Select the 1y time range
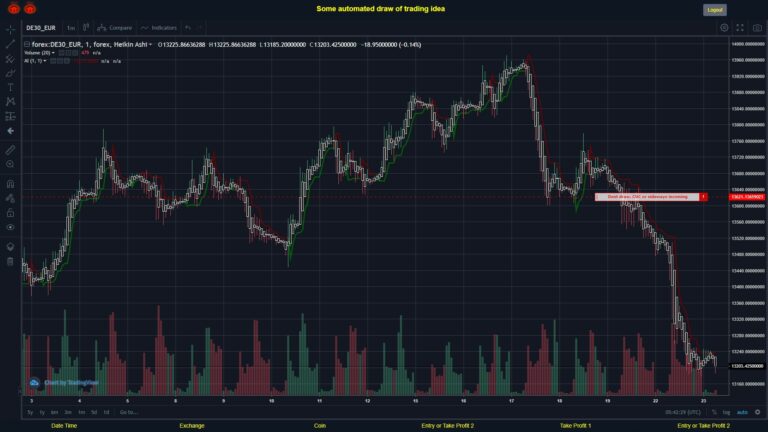 42,412
